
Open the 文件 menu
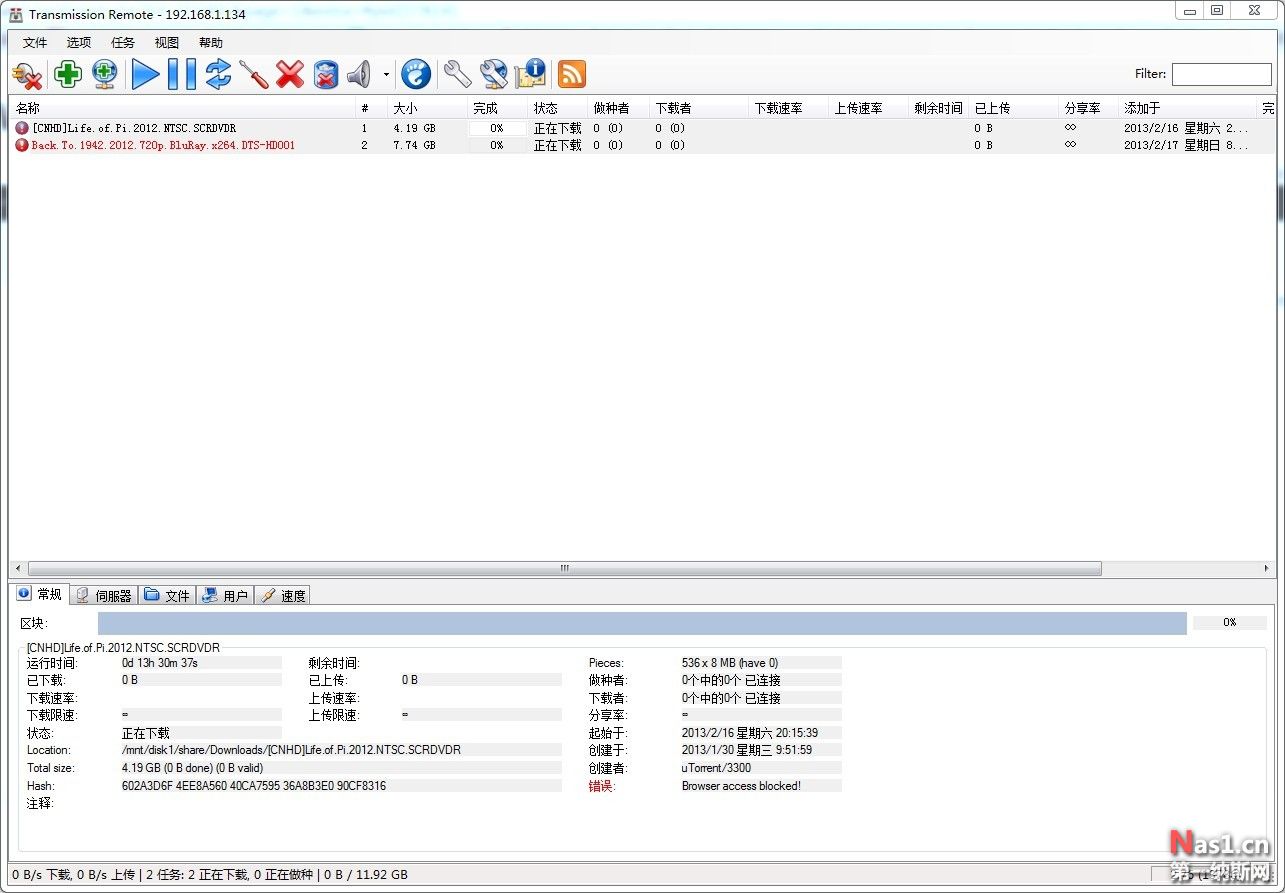click(x=35, y=43)
